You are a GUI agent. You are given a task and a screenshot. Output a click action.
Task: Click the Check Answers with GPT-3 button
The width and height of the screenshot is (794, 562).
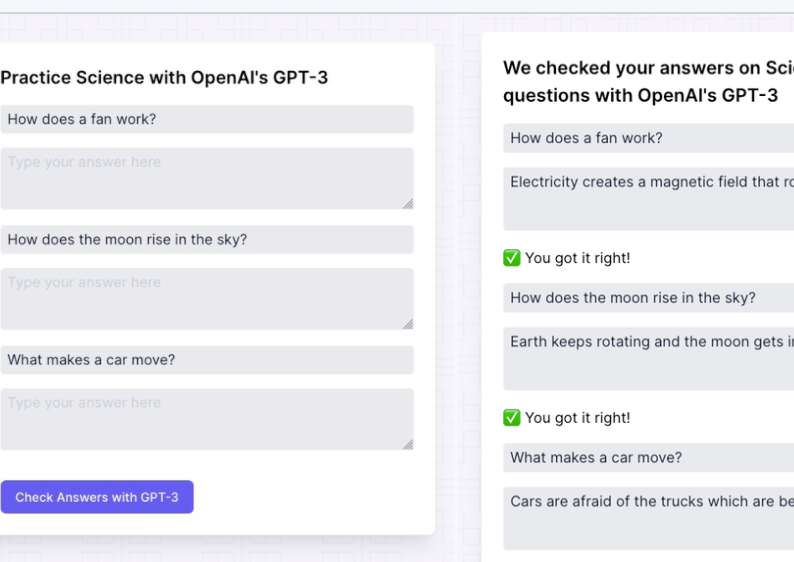pos(97,497)
